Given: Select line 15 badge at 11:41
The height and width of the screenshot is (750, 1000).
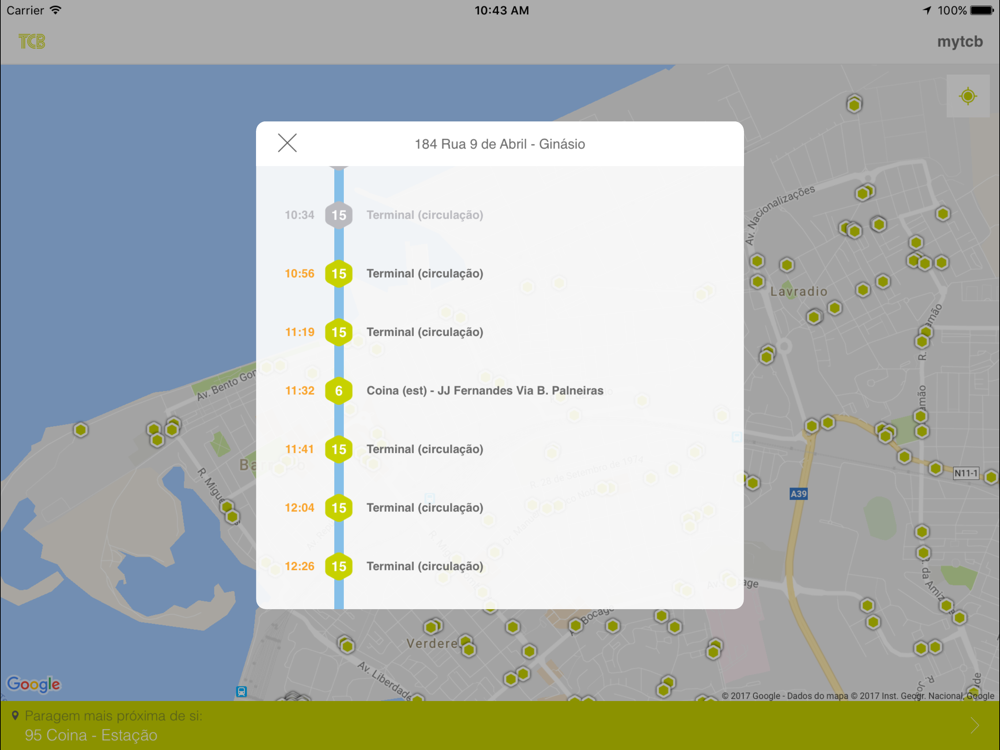Looking at the screenshot, I should point(339,450).
